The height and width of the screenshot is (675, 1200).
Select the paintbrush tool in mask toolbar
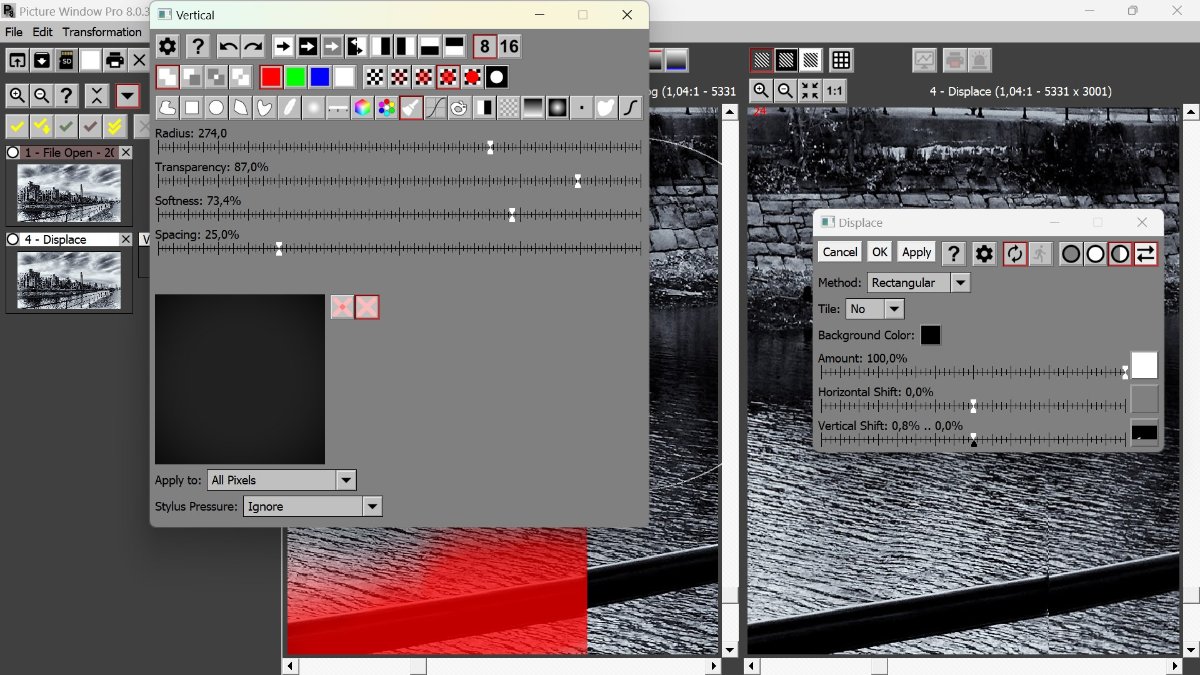pos(411,108)
